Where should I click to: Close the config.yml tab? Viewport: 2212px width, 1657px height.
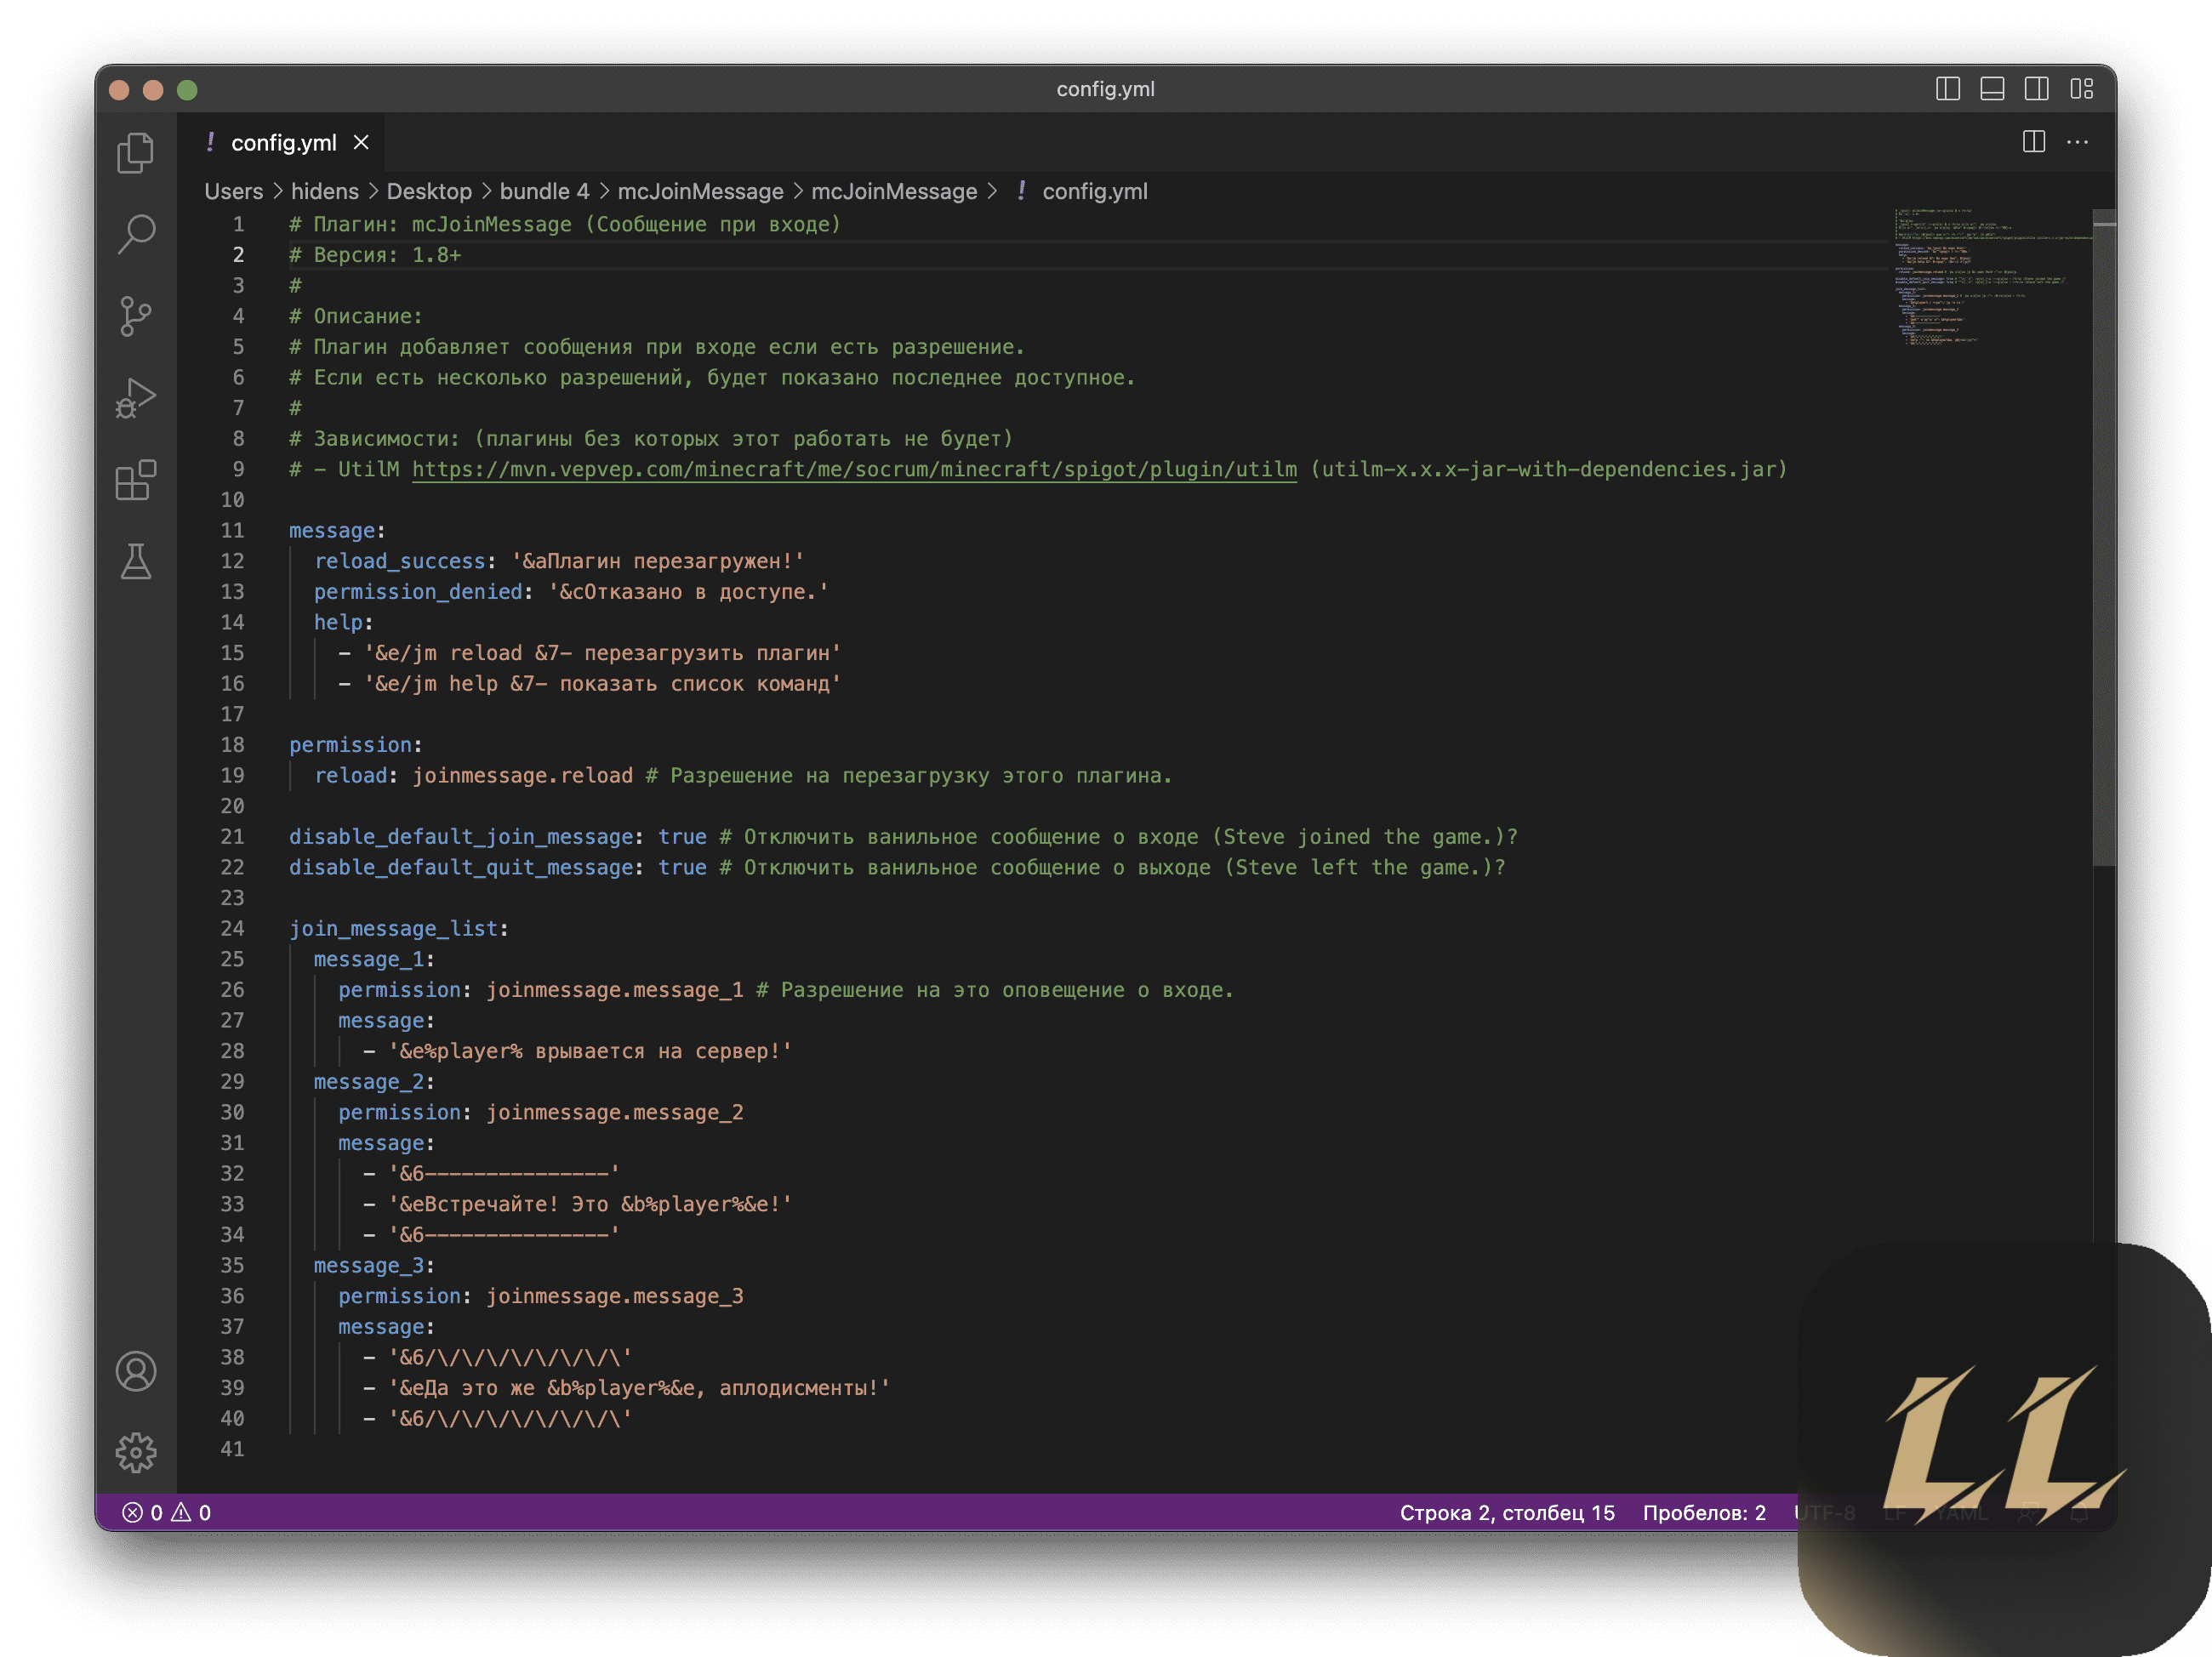click(361, 143)
